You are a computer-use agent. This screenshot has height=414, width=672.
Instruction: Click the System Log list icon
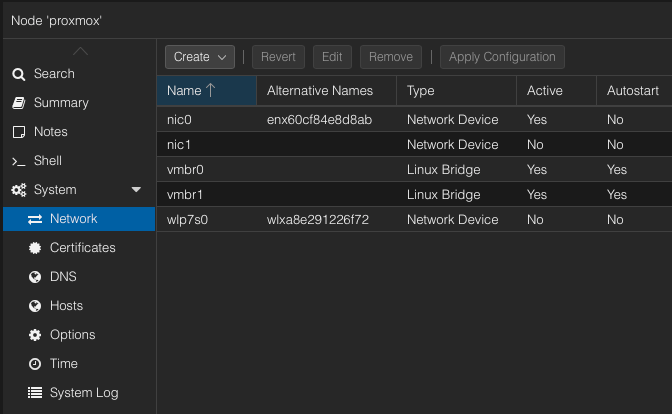click(x=35, y=393)
